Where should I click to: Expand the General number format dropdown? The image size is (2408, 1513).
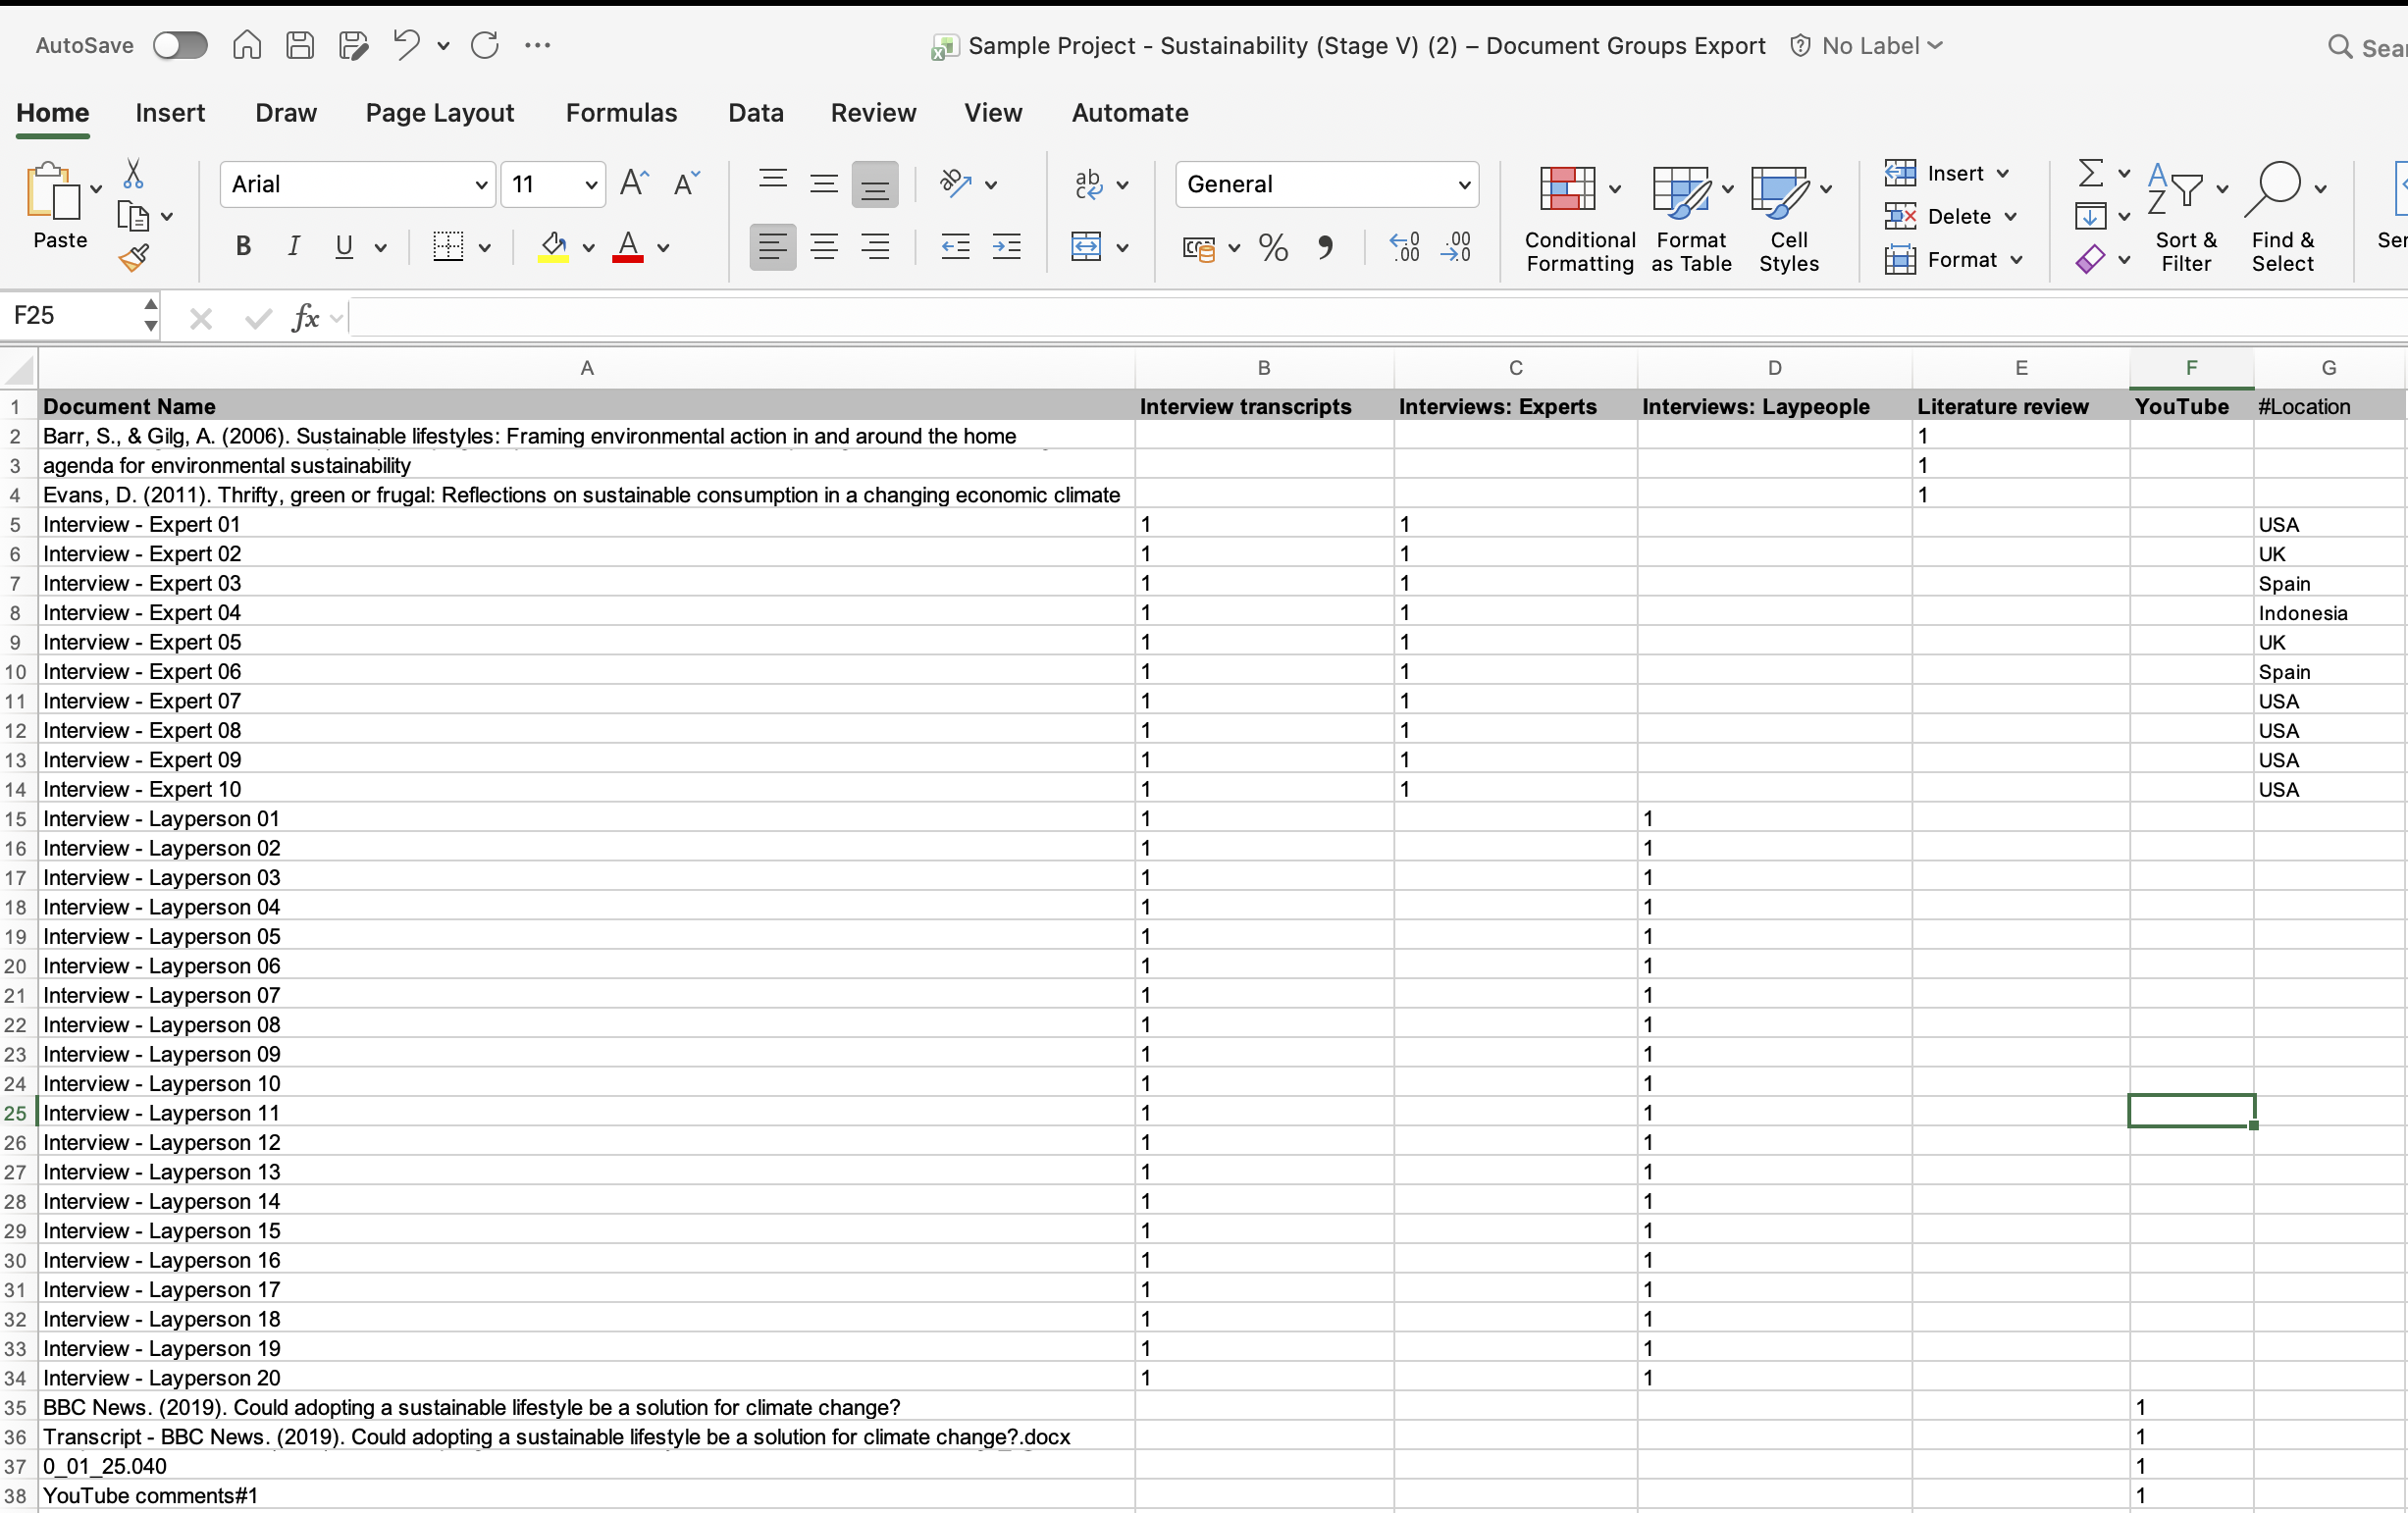click(x=1463, y=185)
